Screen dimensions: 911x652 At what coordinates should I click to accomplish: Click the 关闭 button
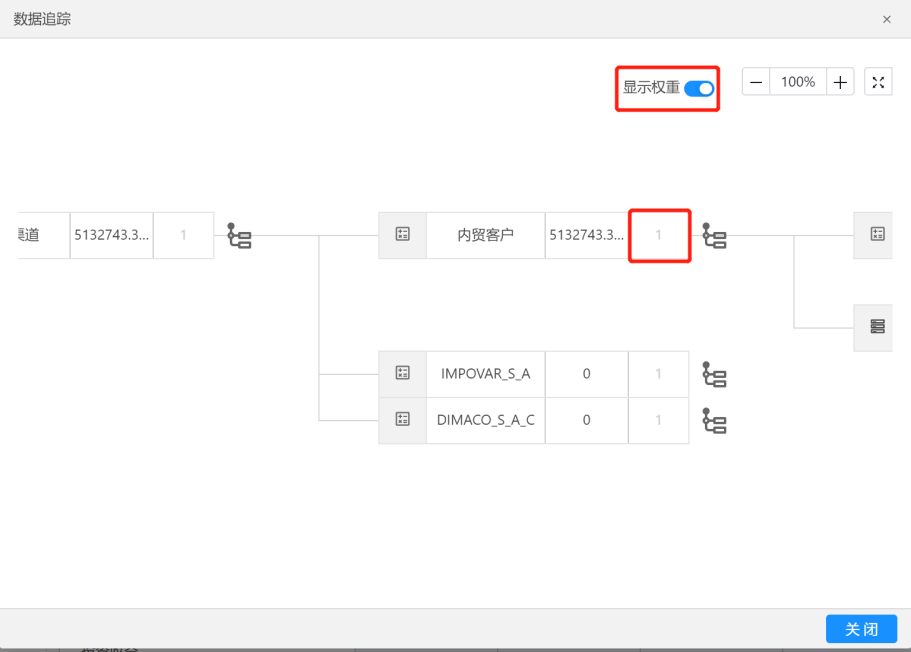coord(861,629)
